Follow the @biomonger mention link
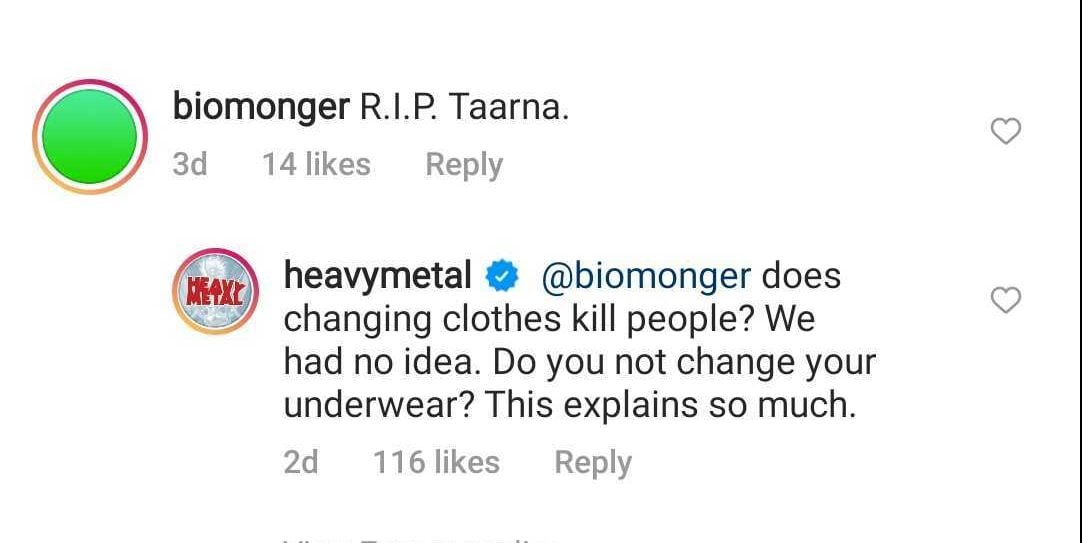 (645, 275)
